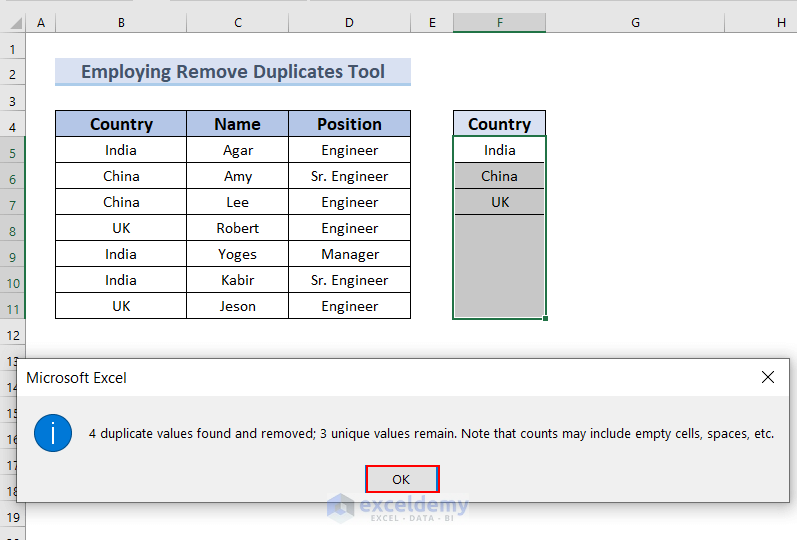797x540 pixels.
Task: Click the Lee name cell
Action: point(237,202)
